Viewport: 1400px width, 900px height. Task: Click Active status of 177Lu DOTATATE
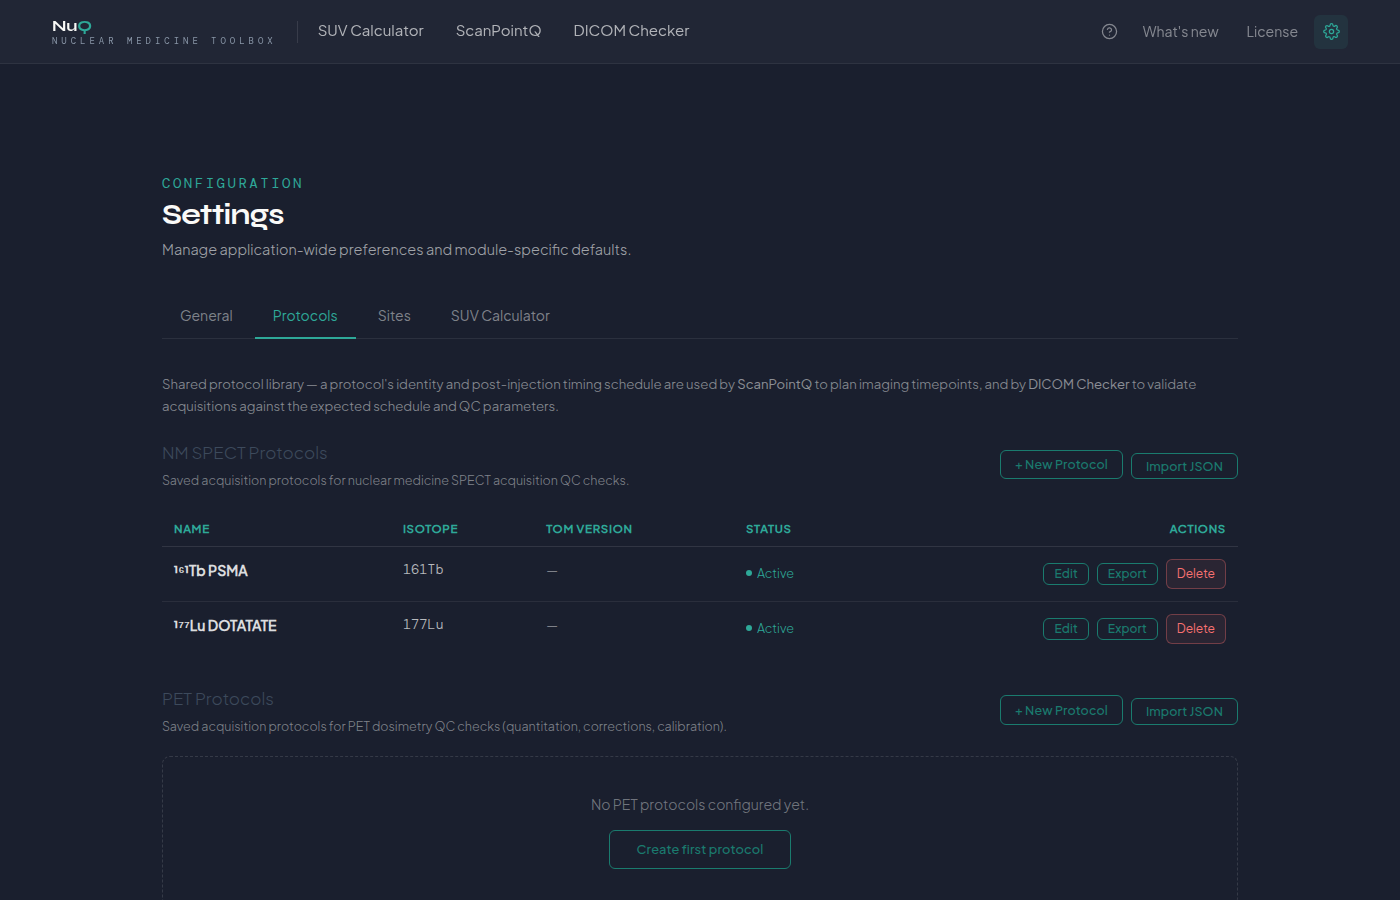(x=770, y=628)
